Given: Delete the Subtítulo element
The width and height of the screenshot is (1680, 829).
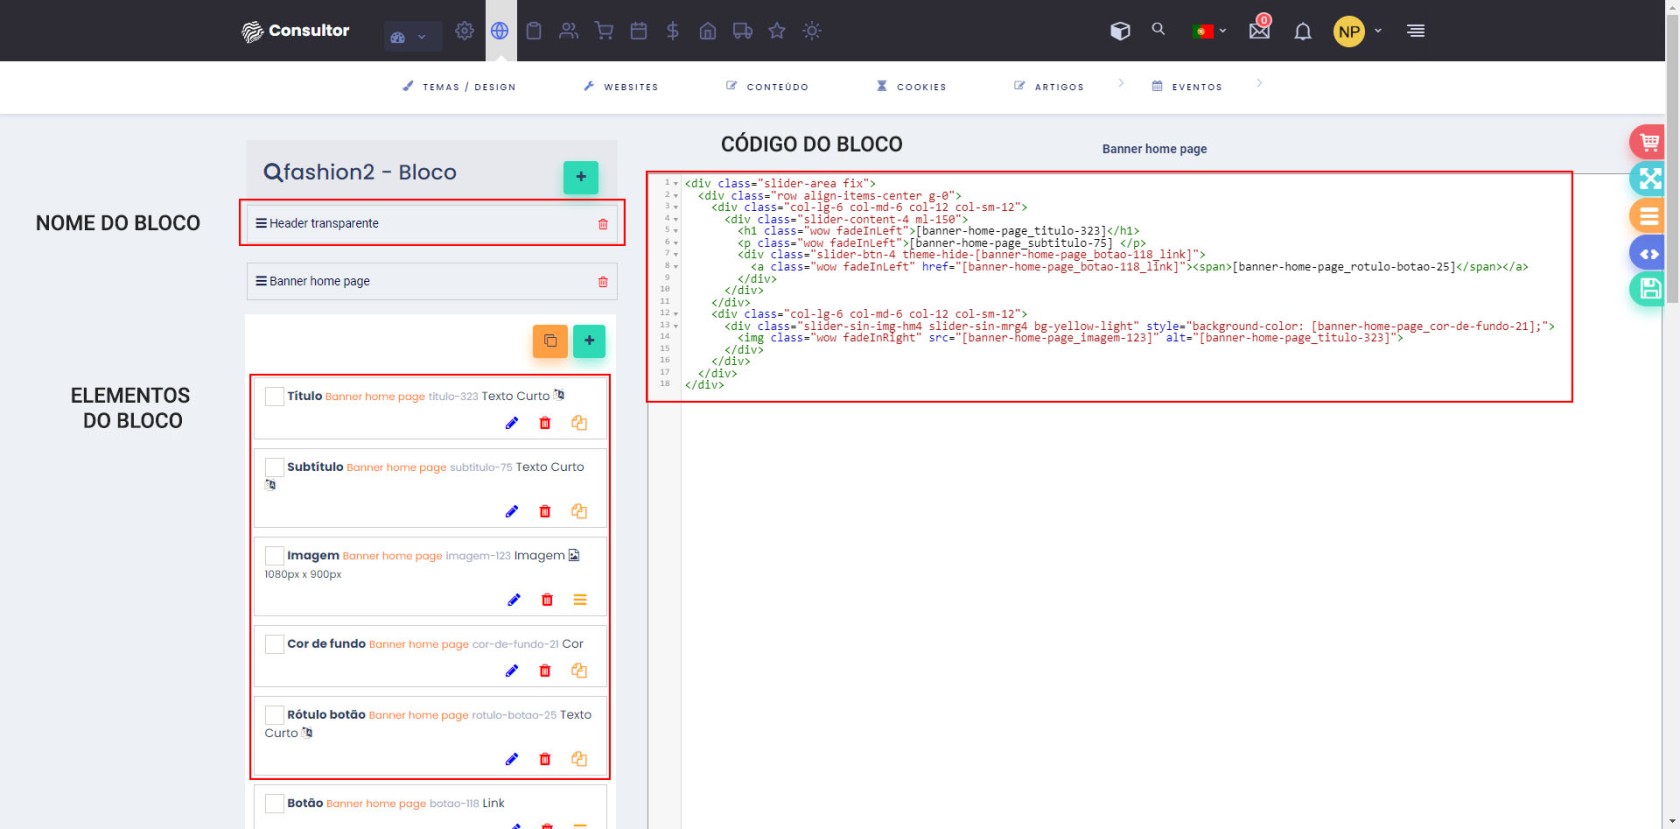Looking at the screenshot, I should (x=545, y=511).
